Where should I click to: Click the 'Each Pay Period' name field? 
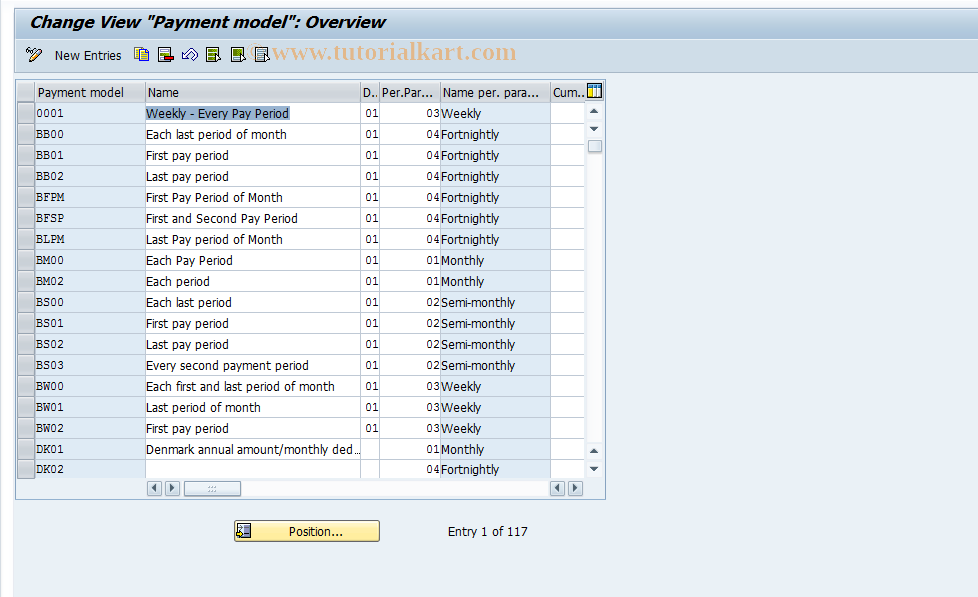click(x=253, y=260)
